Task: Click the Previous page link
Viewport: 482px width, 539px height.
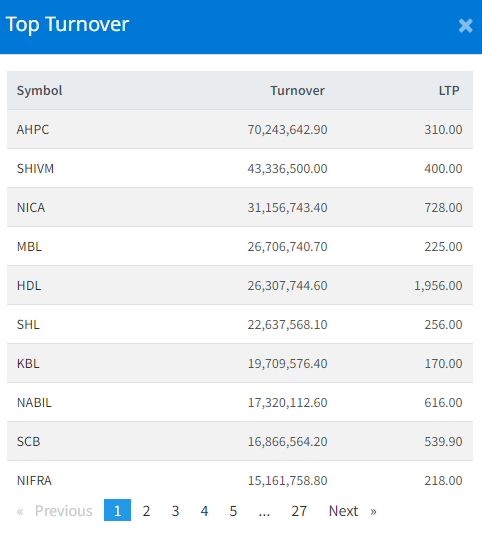Action: [55, 510]
